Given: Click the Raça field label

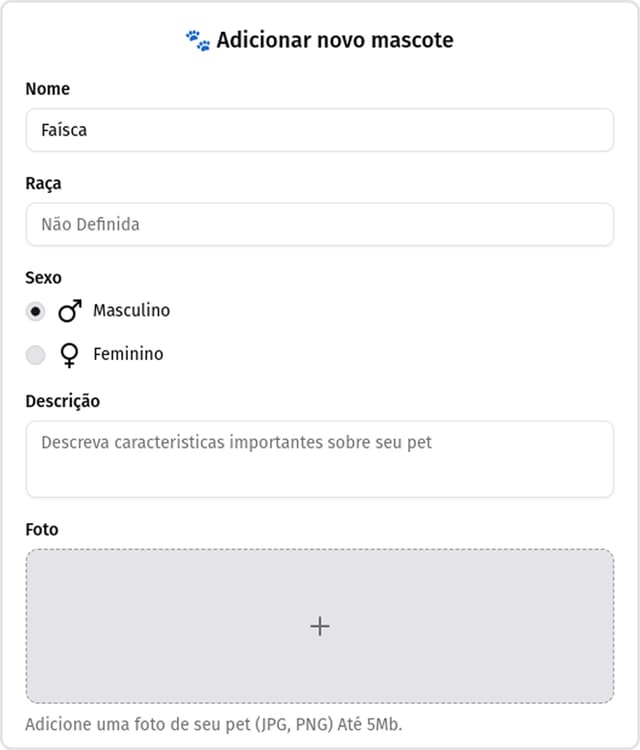Looking at the screenshot, I should pos(44,184).
